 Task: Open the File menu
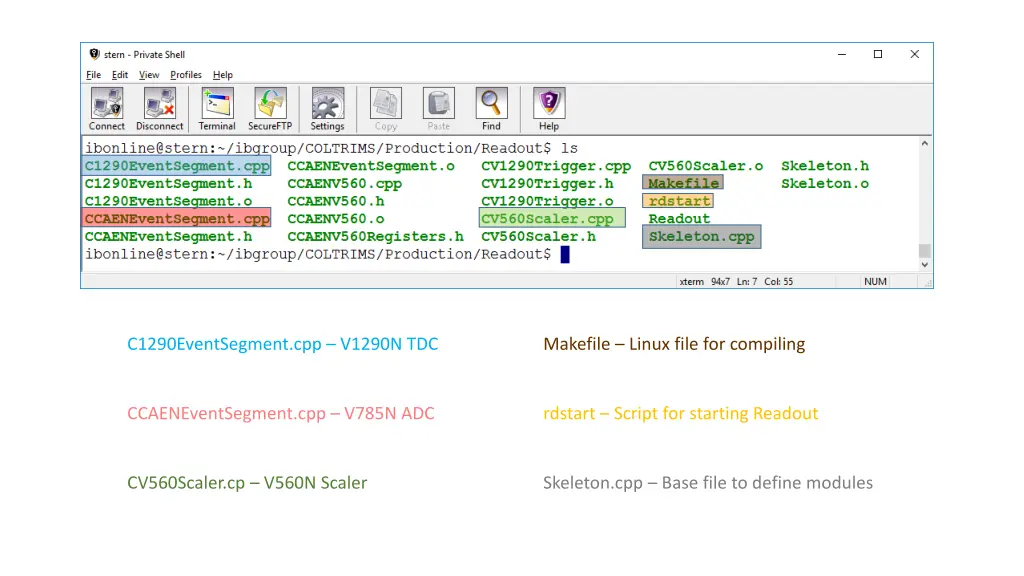tap(93, 75)
